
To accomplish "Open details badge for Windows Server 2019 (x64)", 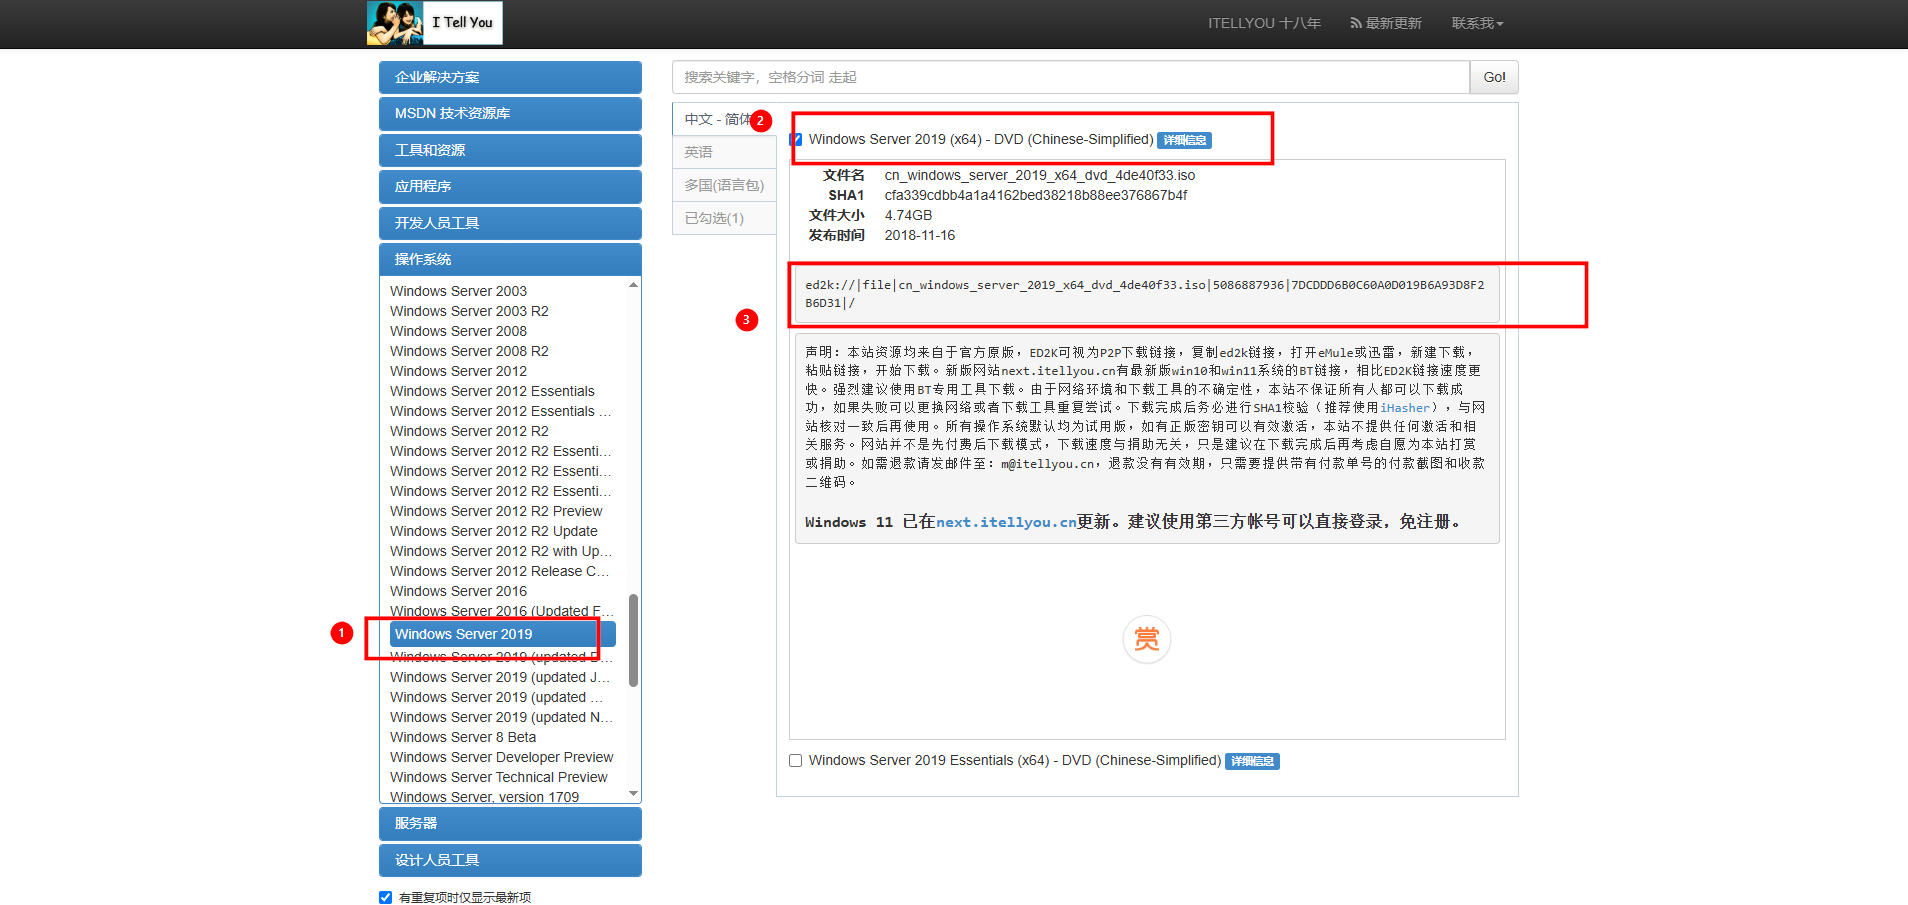I will (1184, 141).
